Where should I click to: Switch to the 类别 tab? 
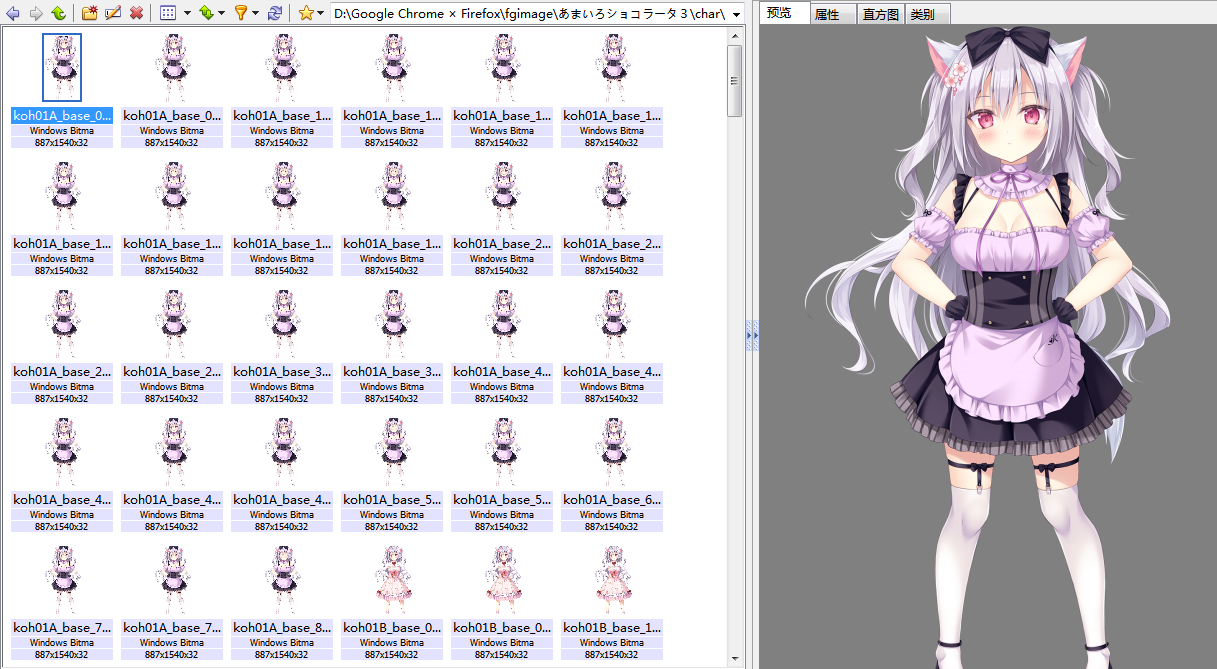927,15
